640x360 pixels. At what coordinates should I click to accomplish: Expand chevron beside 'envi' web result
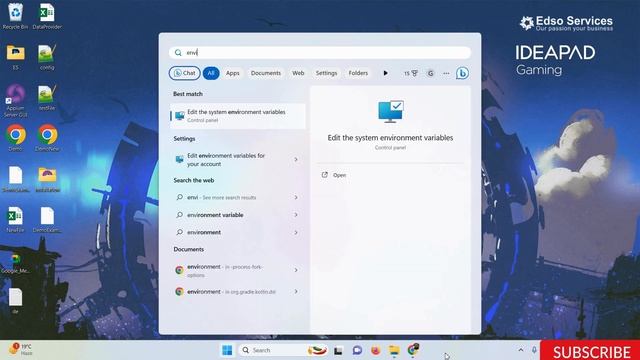pos(296,197)
